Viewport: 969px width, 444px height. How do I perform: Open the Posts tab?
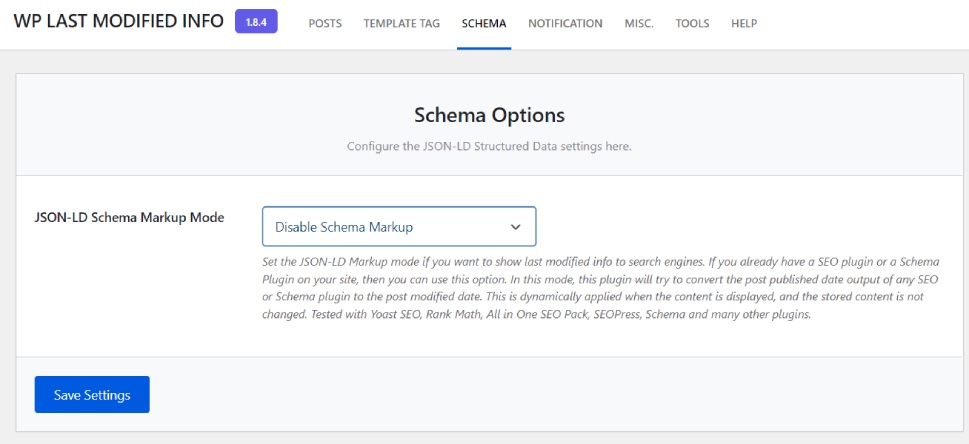(324, 23)
